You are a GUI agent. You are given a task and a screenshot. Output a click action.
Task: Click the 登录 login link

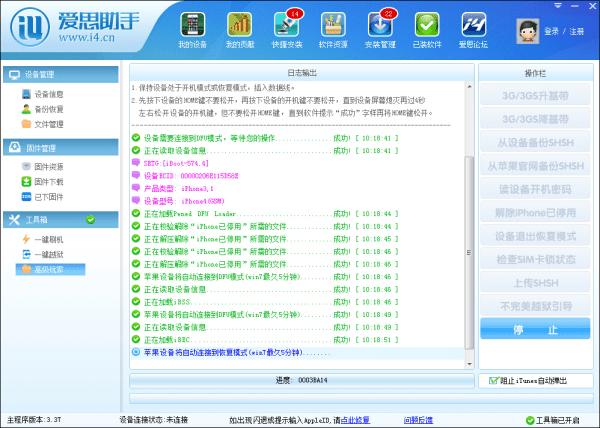pyautogui.click(x=551, y=31)
